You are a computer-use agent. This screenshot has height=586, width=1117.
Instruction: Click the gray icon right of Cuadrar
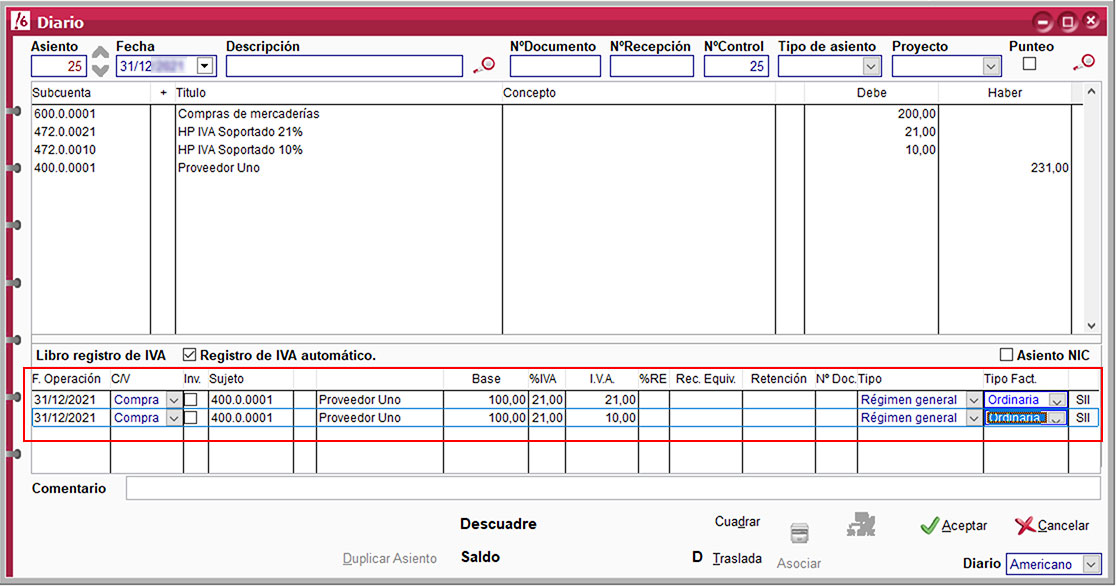pyautogui.click(x=859, y=524)
